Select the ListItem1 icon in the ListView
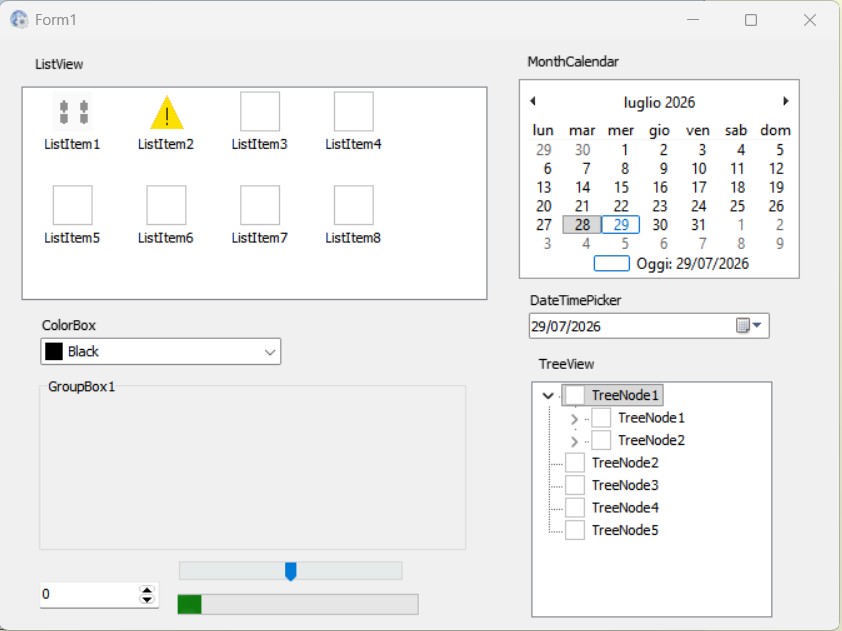 pos(72,112)
